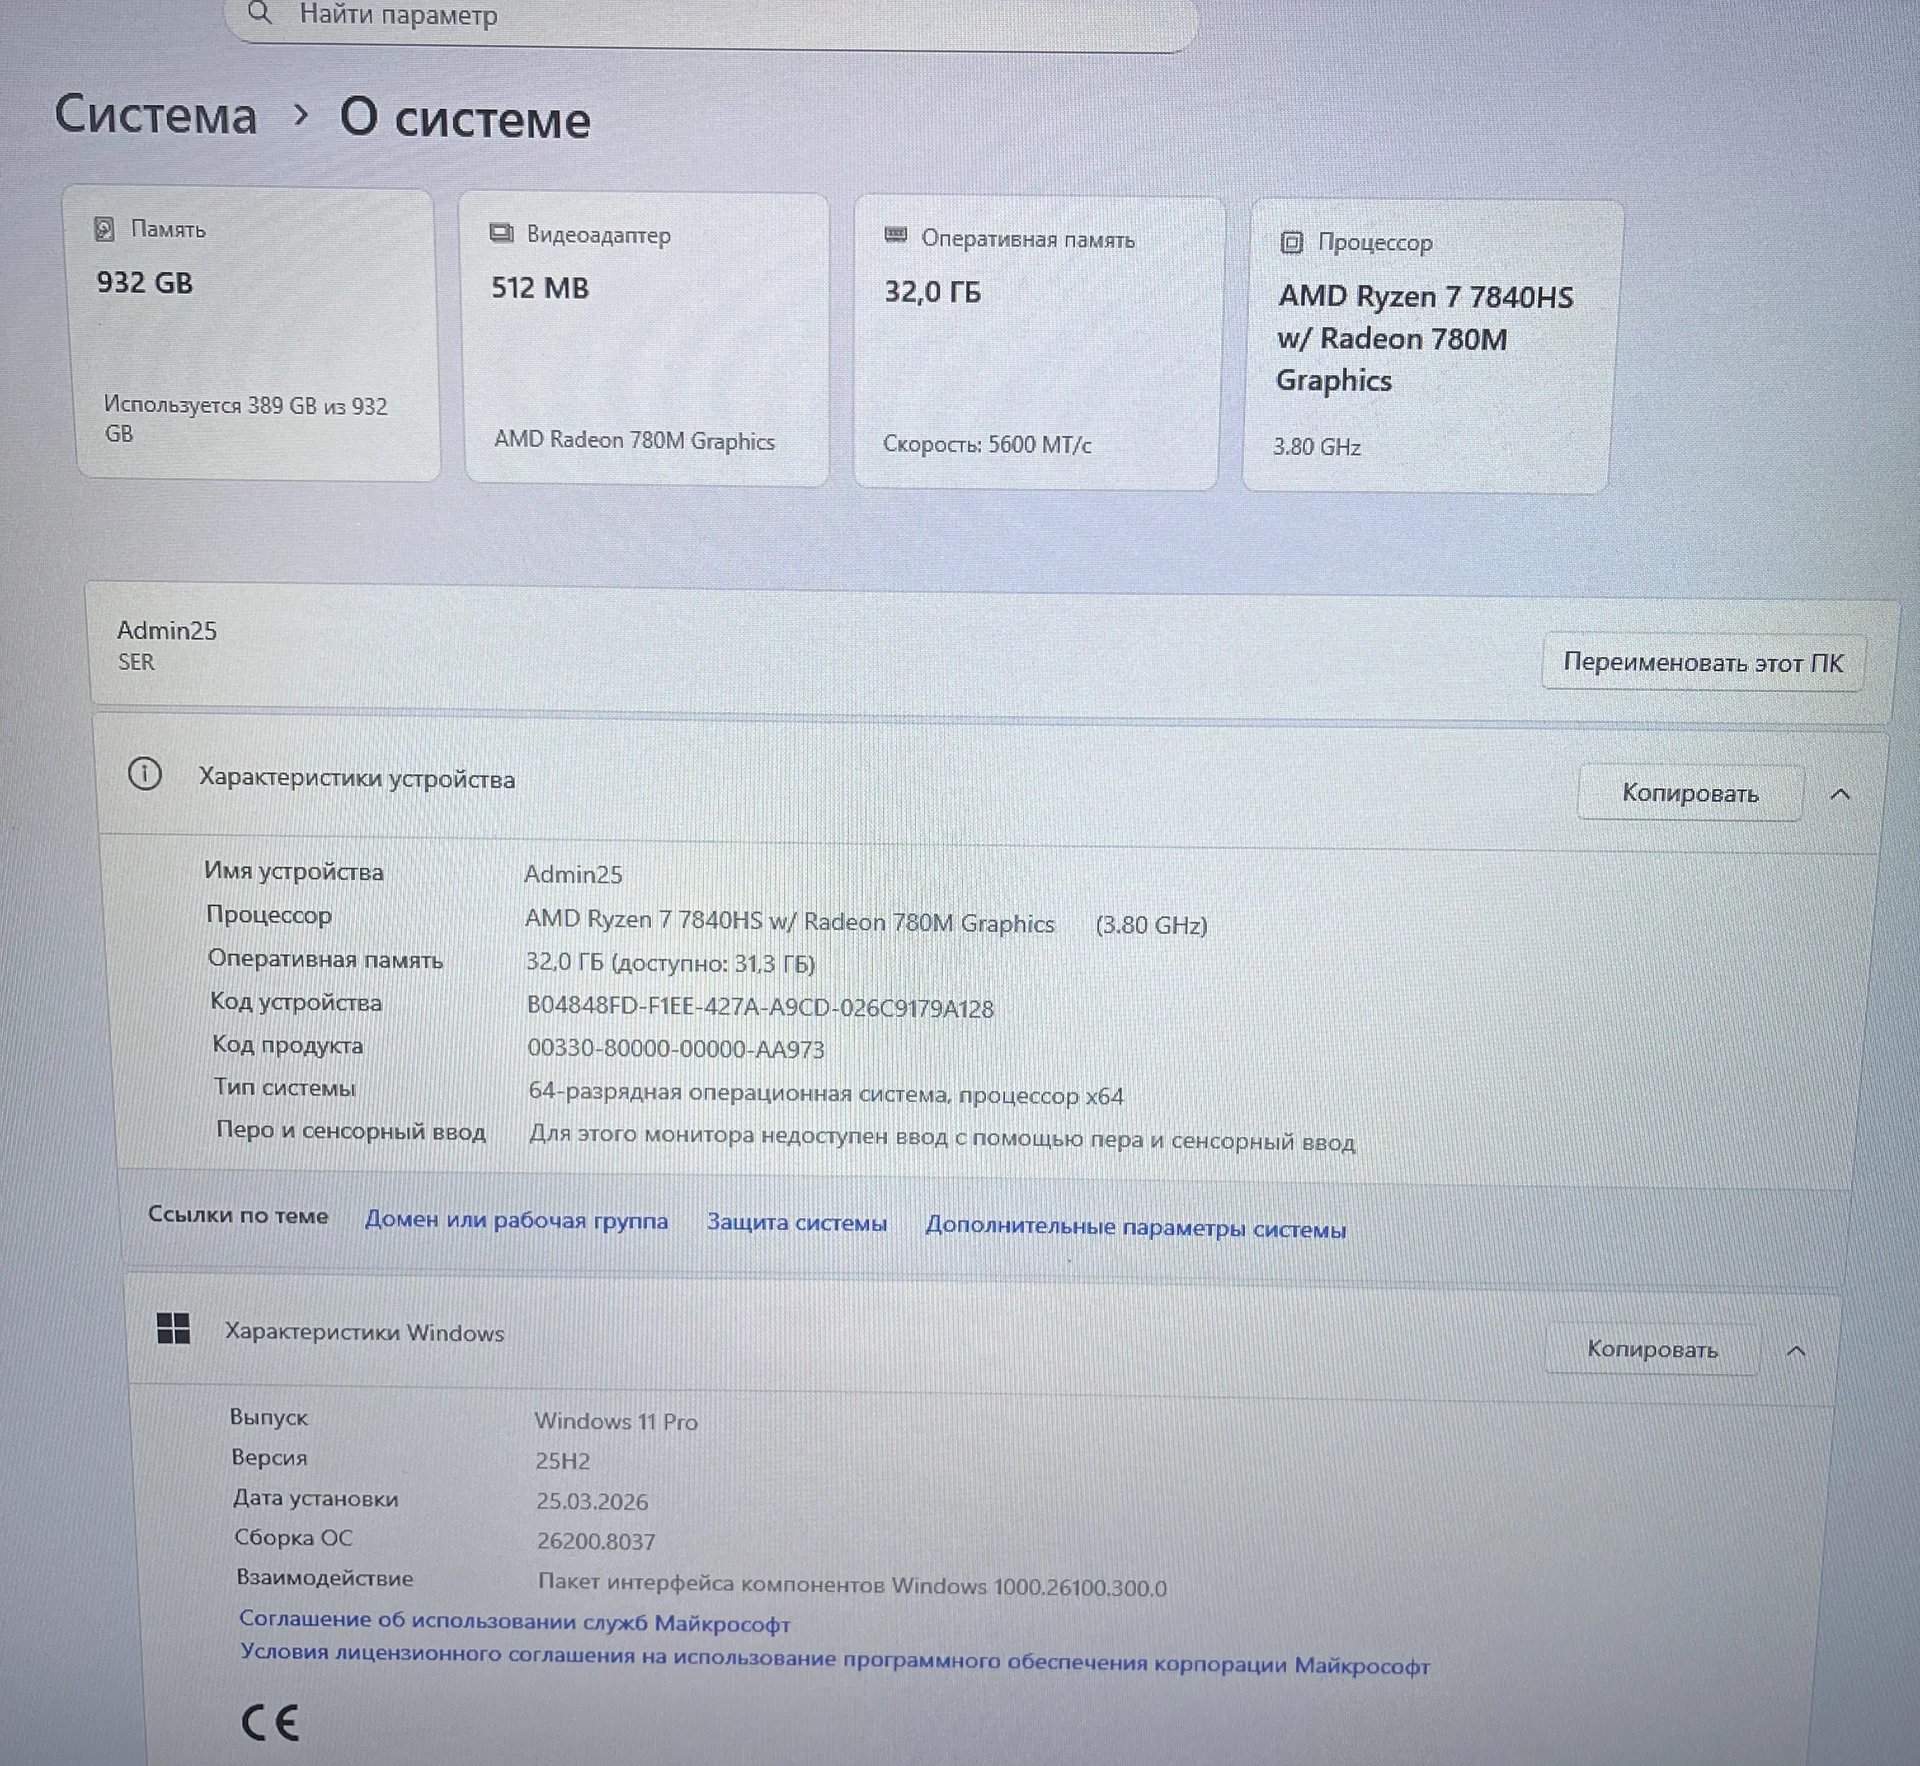Select the Взаимодействие package value text
The width and height of the screenshot is (1920, 1766).
point(852,1585)
